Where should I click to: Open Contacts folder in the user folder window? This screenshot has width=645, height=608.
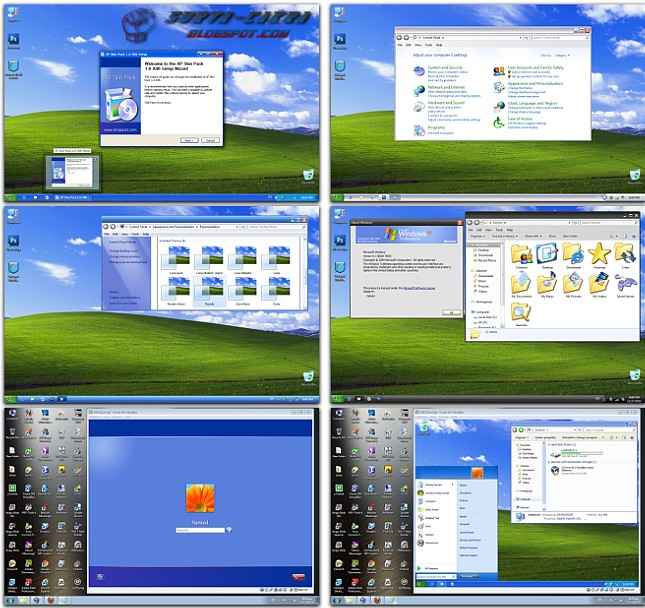(x=521, y=255)
